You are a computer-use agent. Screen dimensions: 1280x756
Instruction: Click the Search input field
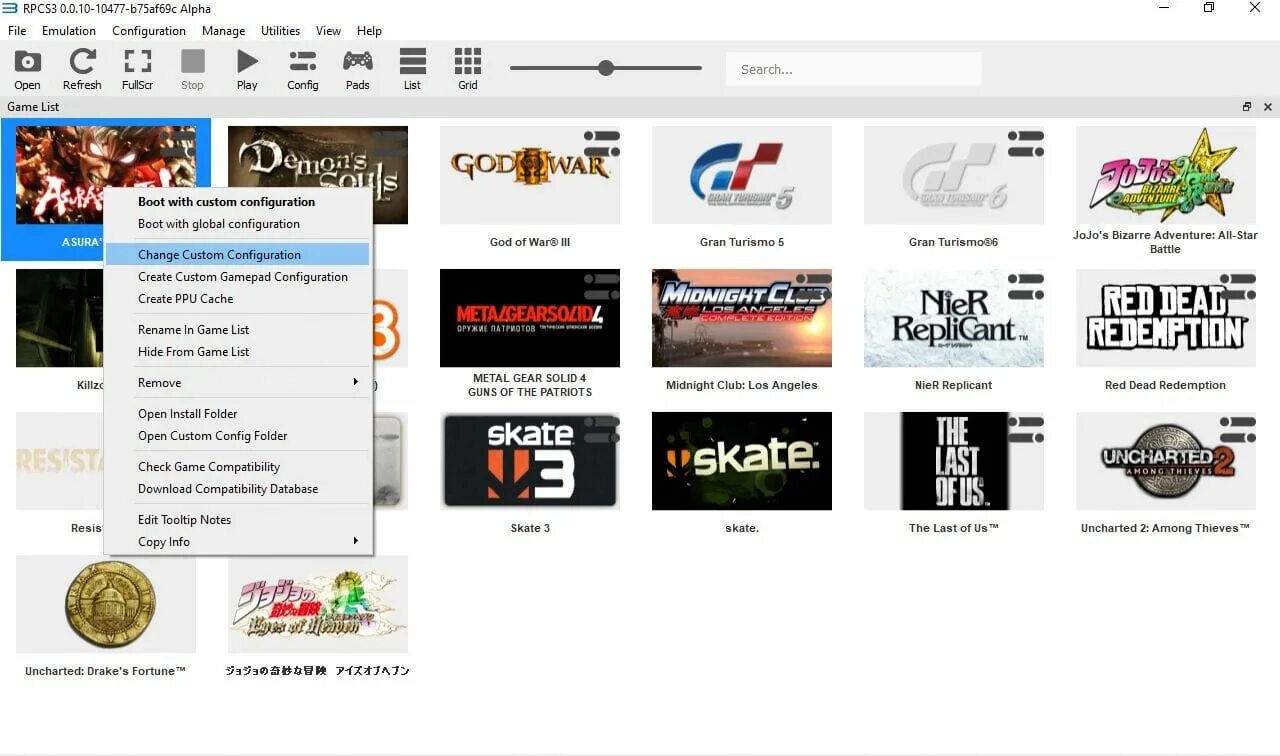(x=853, y=69)
